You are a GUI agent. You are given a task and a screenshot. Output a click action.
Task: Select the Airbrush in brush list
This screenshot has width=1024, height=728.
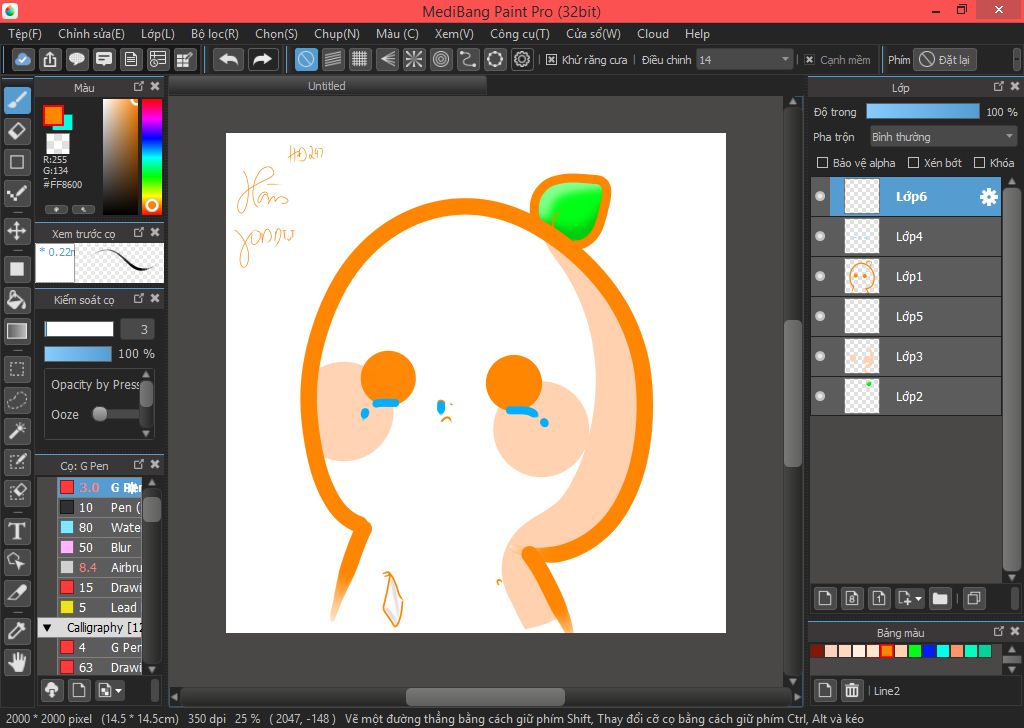pos(99,567)
